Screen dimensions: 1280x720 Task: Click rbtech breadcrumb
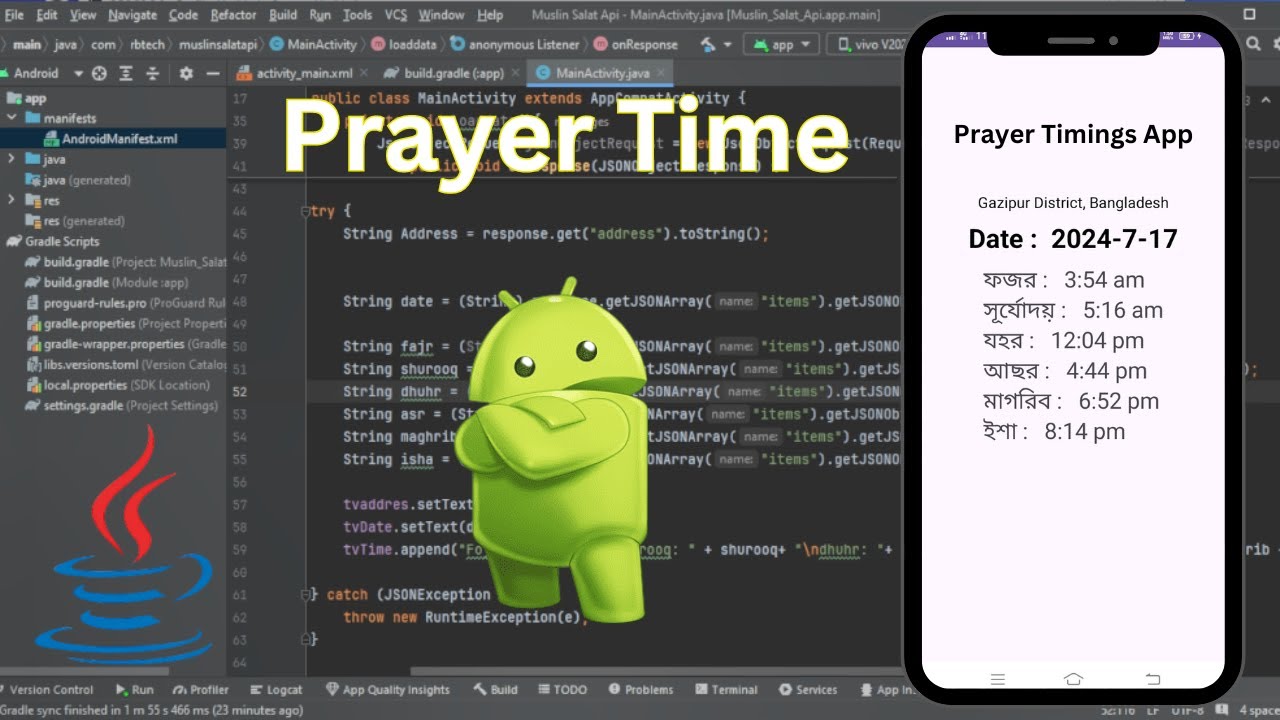pyautogui.click(x=147, y=45)
